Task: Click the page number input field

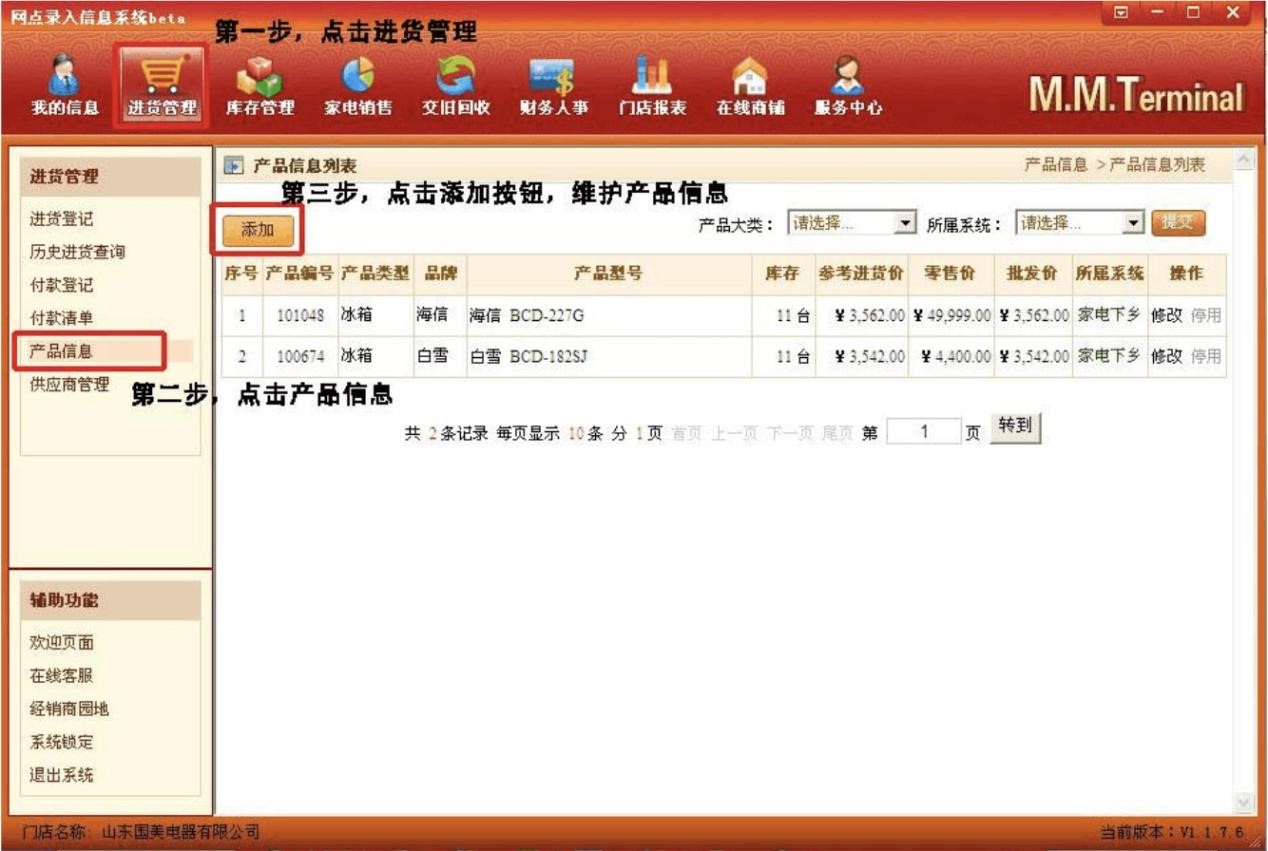Action: click(x=924, y=431)
